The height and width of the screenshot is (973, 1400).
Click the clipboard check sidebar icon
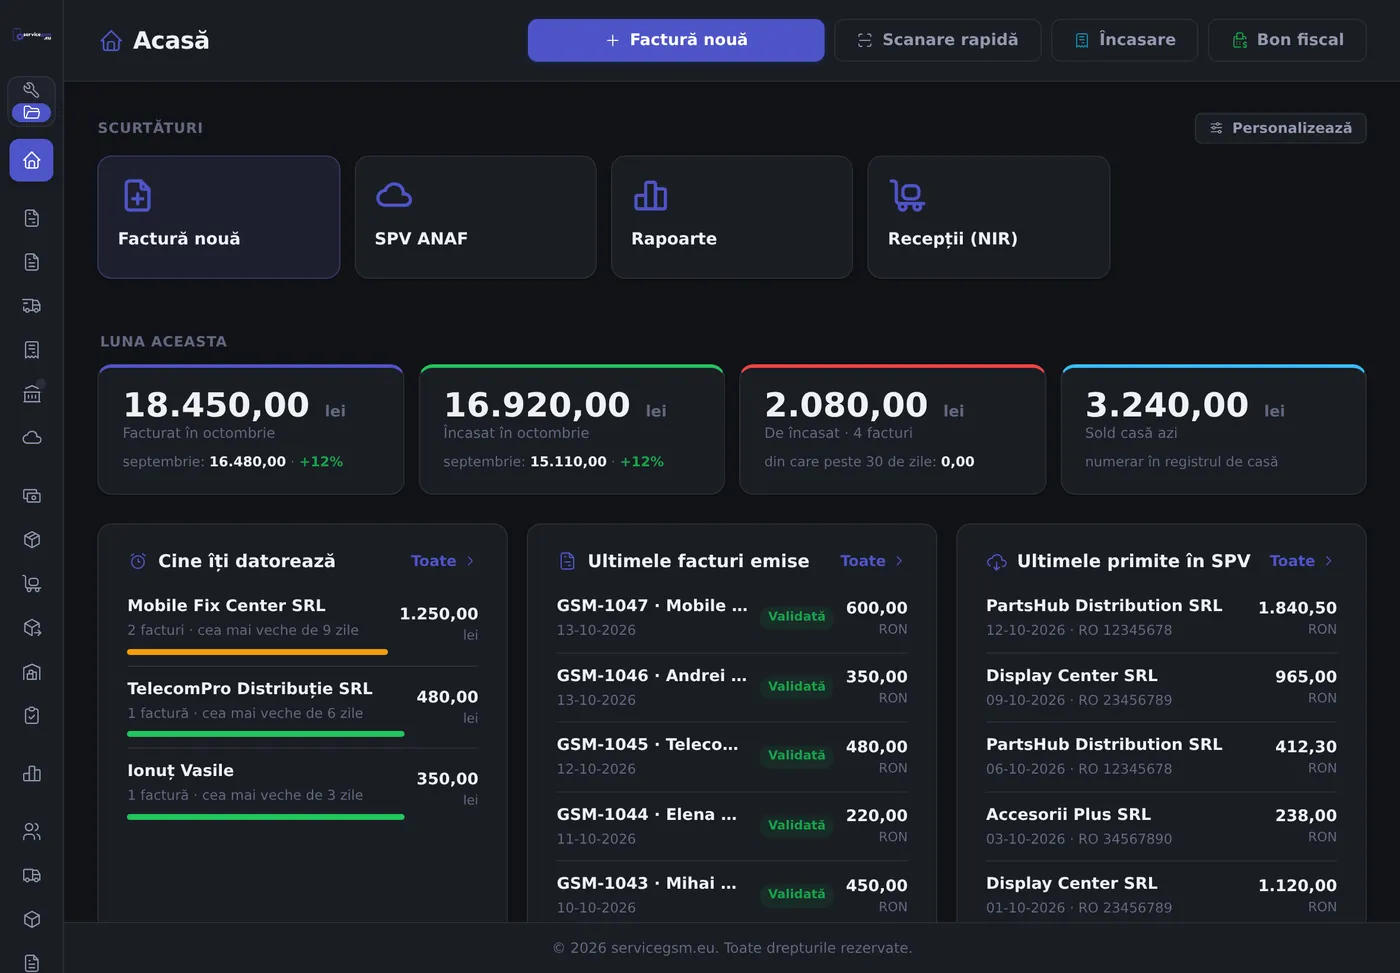(31, 716)
